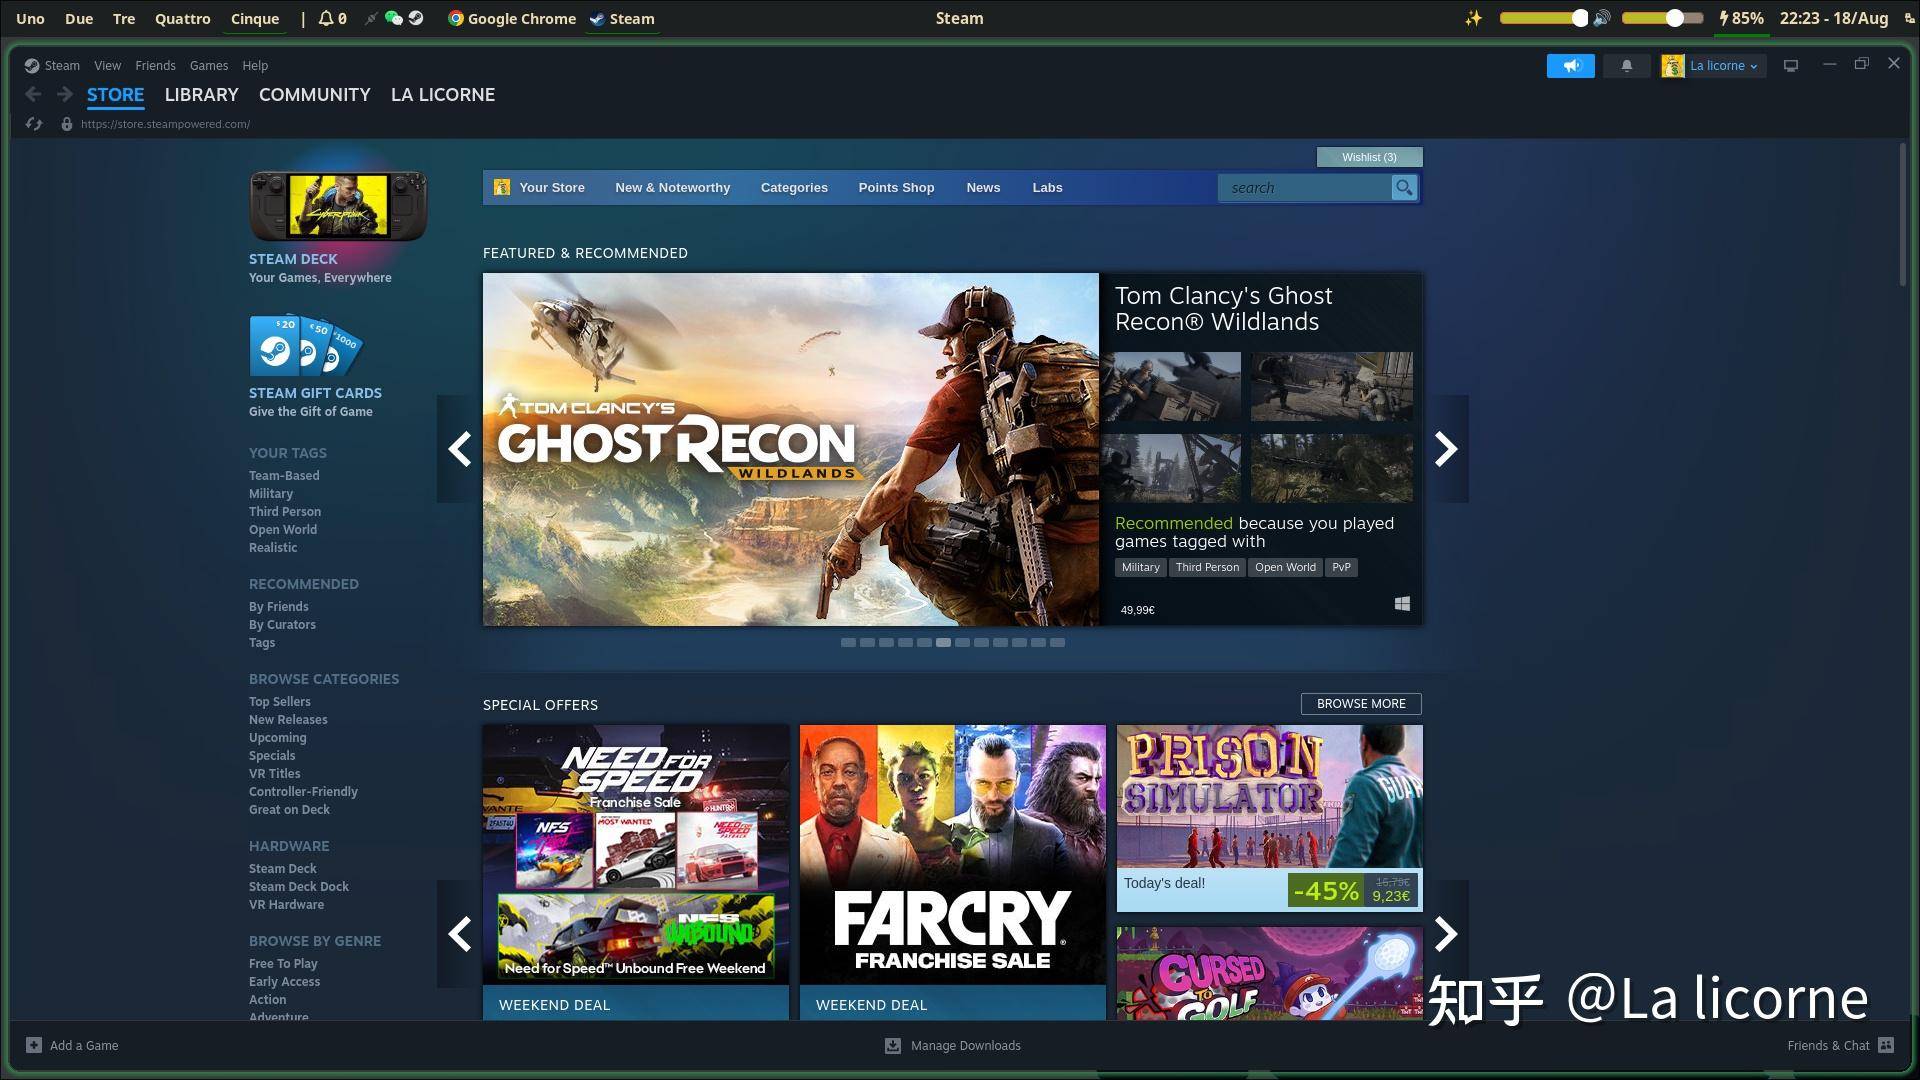This screenshot has width=1920, height=1080.
Task: Open the Steam Deck promo image
Action: [x=338, y=206]
